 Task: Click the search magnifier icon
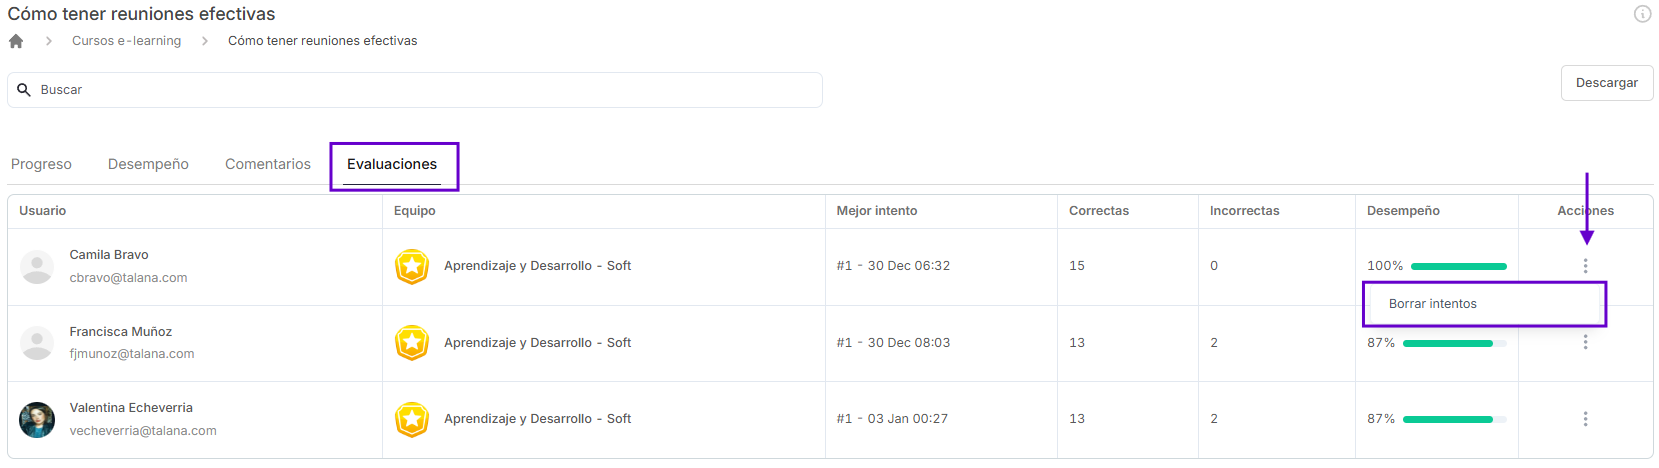click(24, 90)
